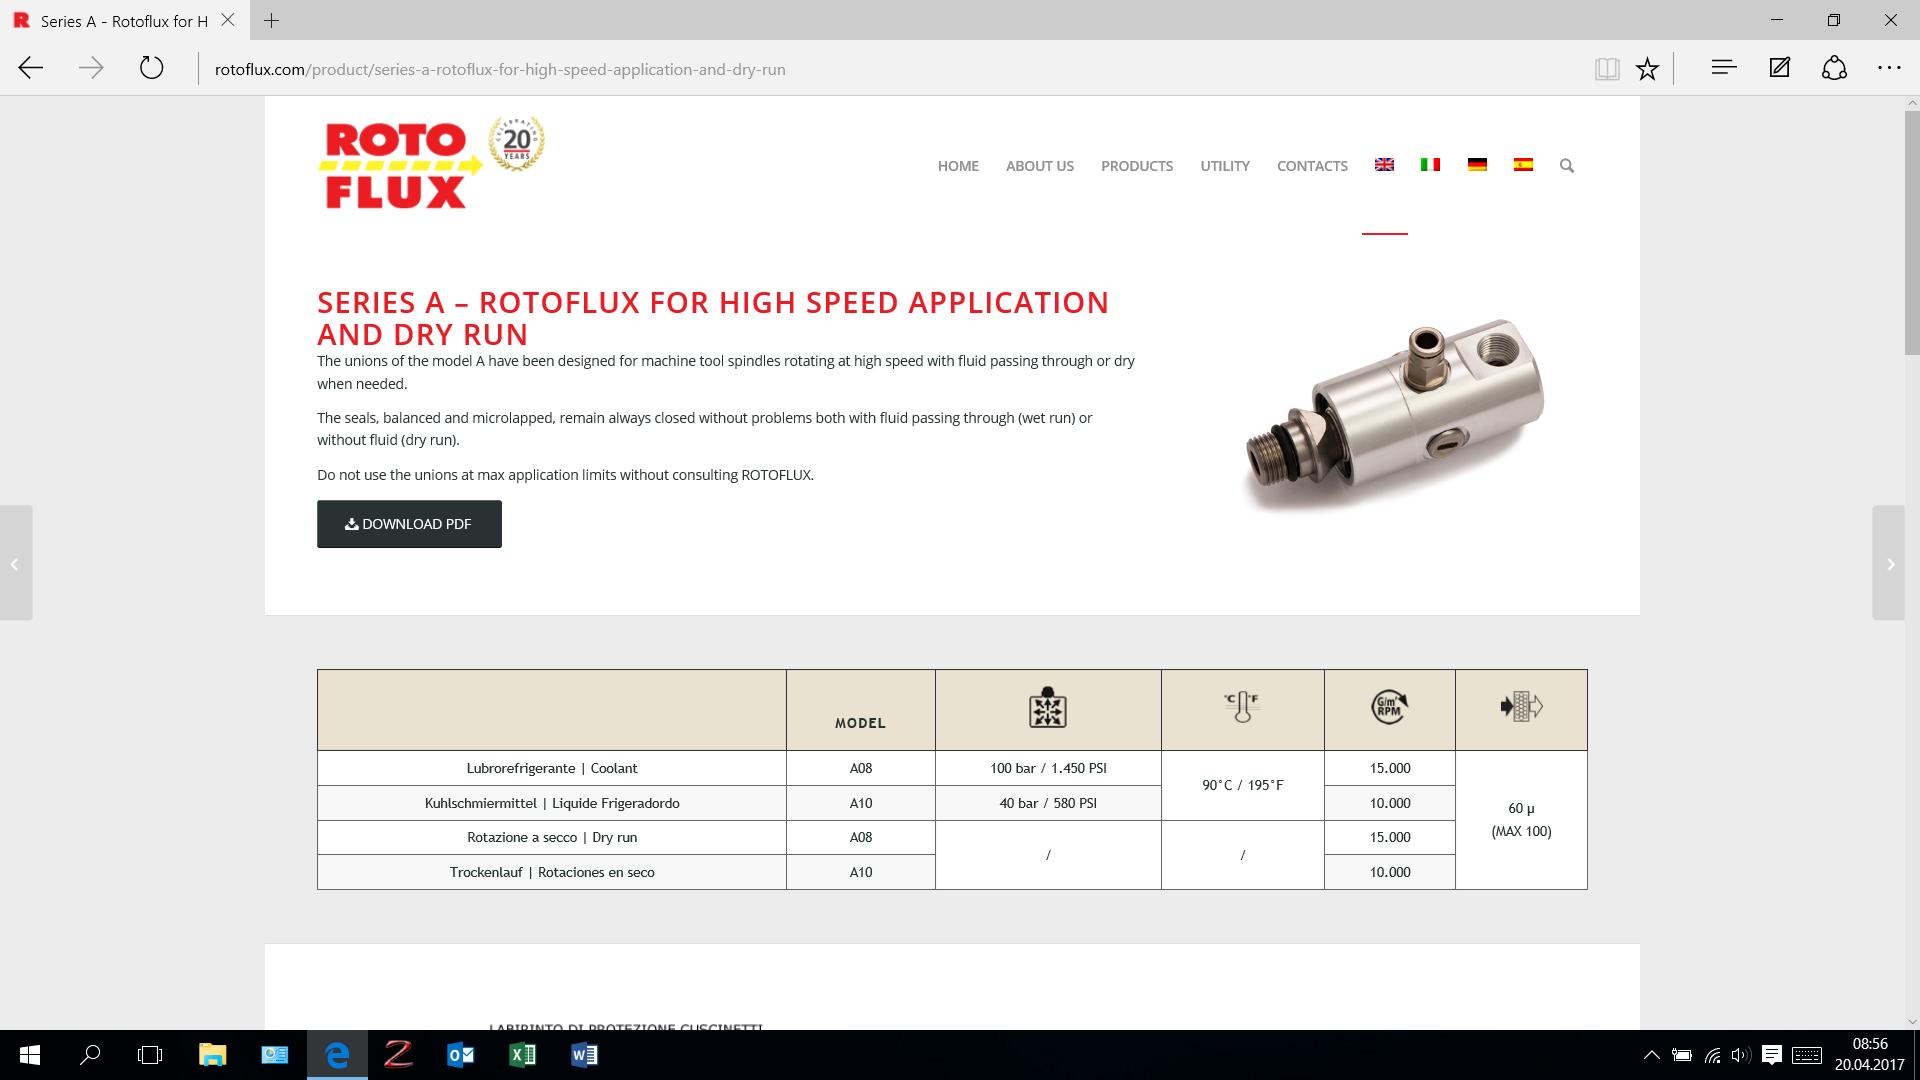Click the site search magnifier icon
Viewport: 1920px width, 1080px height.
tap(1567, 166)
